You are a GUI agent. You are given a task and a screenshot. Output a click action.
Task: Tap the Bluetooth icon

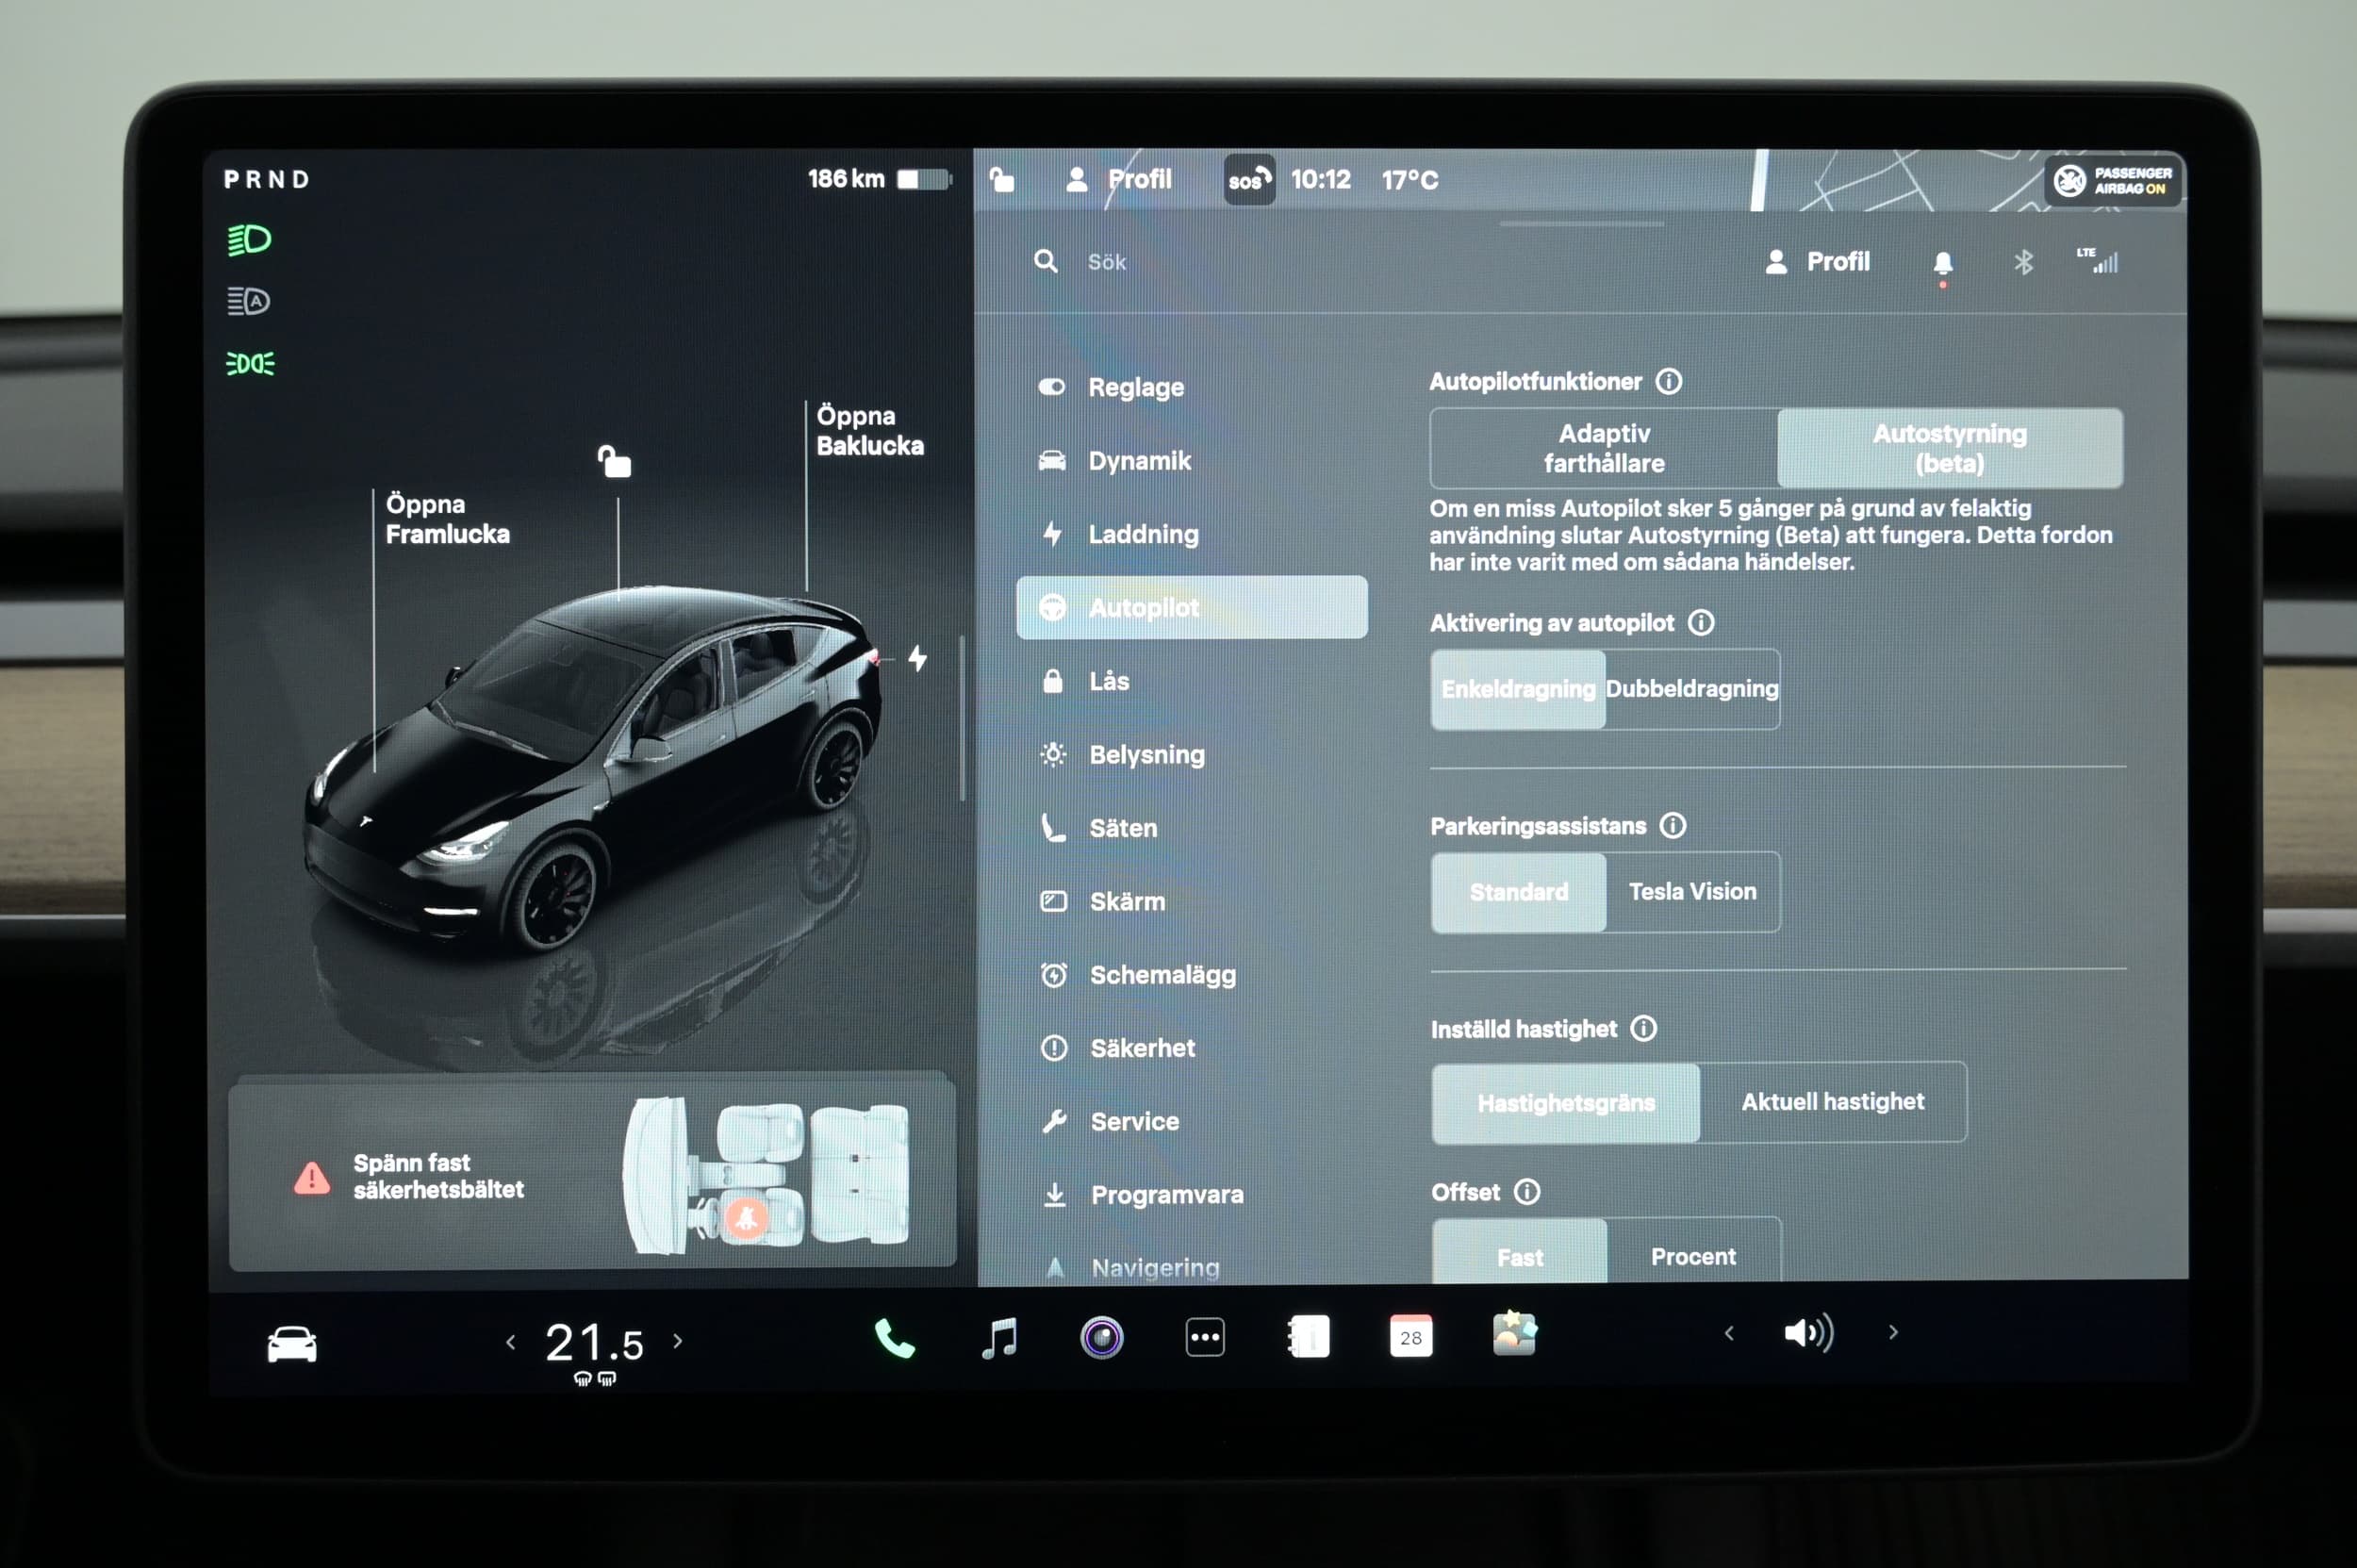pos(2023,263)
